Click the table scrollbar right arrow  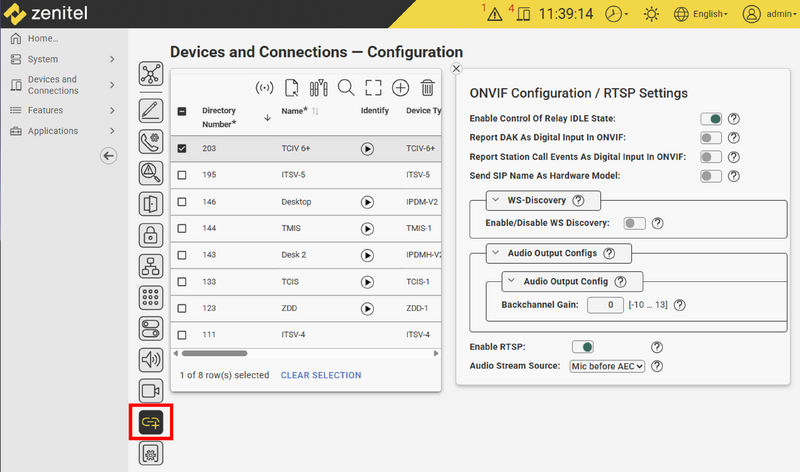point(436,353)
